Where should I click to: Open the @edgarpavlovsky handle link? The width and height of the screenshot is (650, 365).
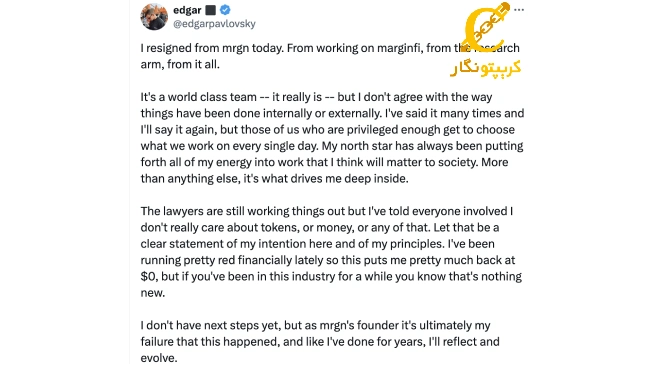[214, 24]
